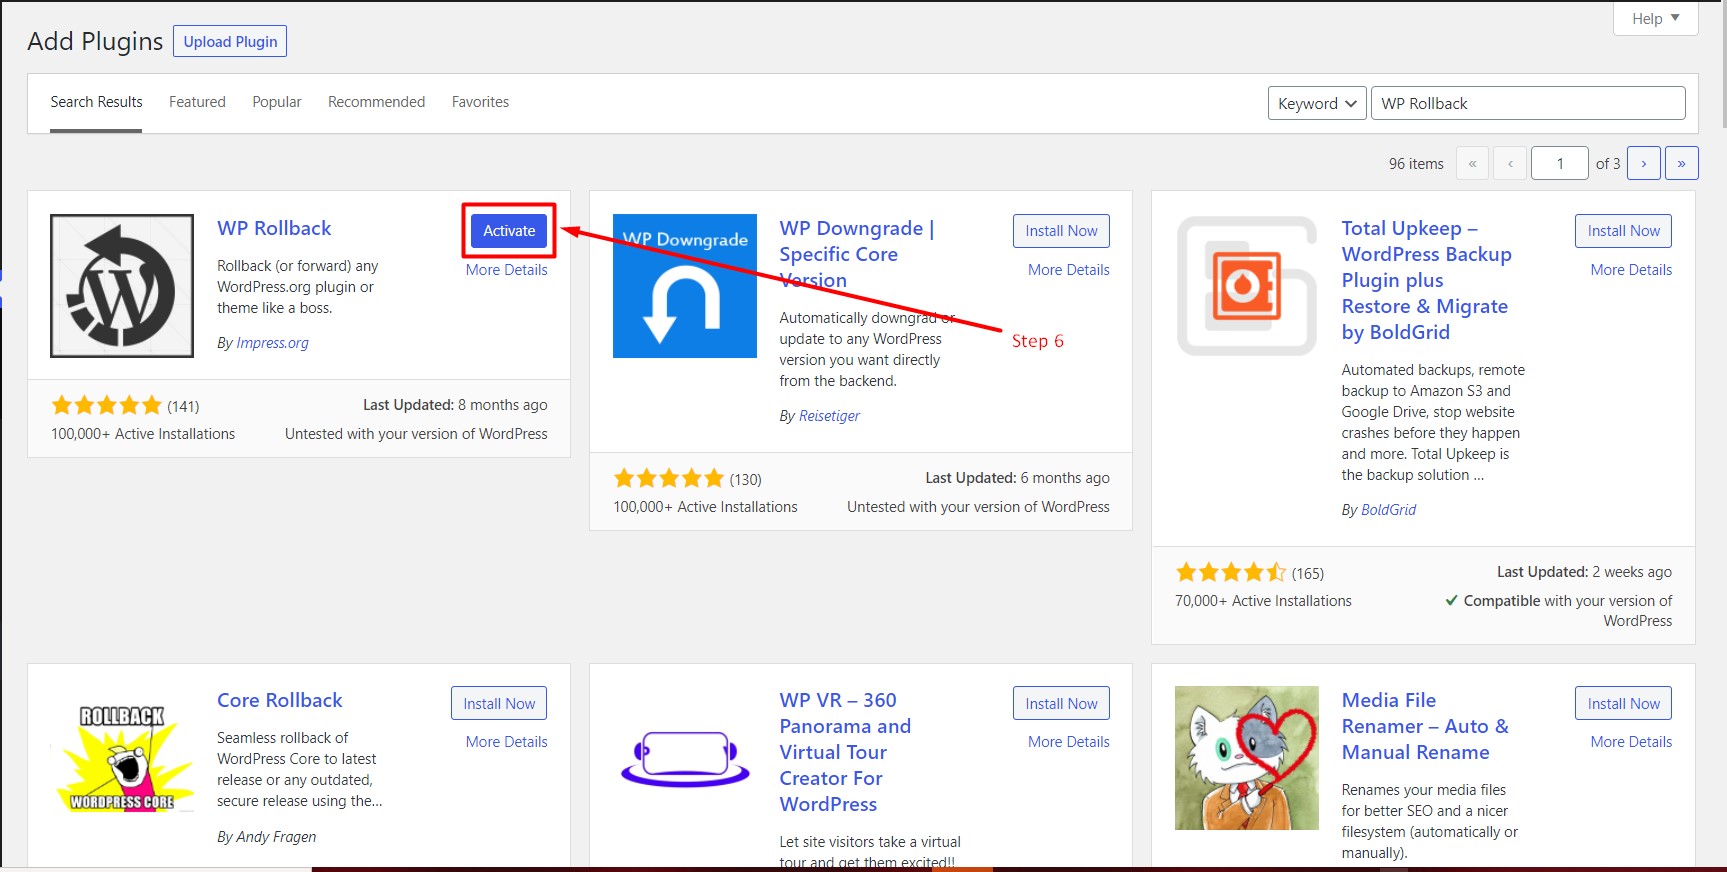Open the Total Upkeep plugin icon
1727x872 pixels.
tap(1247, 286)
